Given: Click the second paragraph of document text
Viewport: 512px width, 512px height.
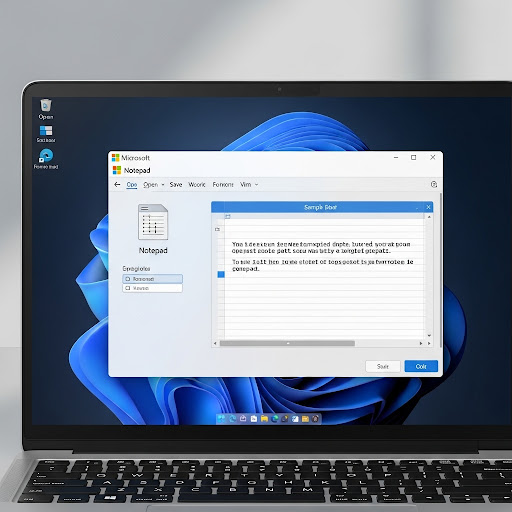Looking at the screenshot, I should click(x=322, y=265).
